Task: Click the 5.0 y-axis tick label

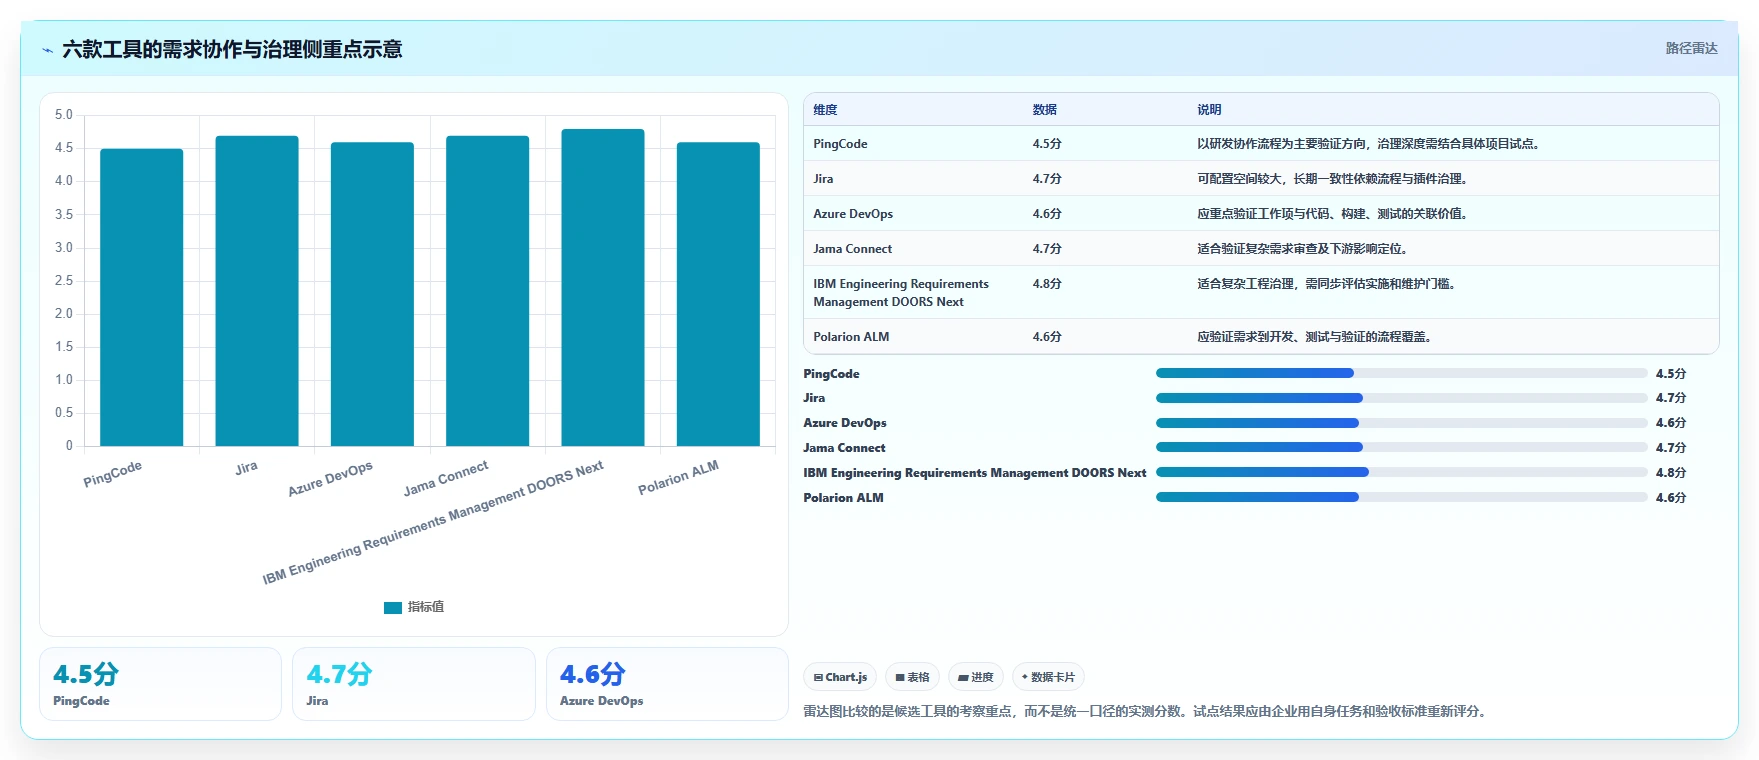Action: coord(64,115)
